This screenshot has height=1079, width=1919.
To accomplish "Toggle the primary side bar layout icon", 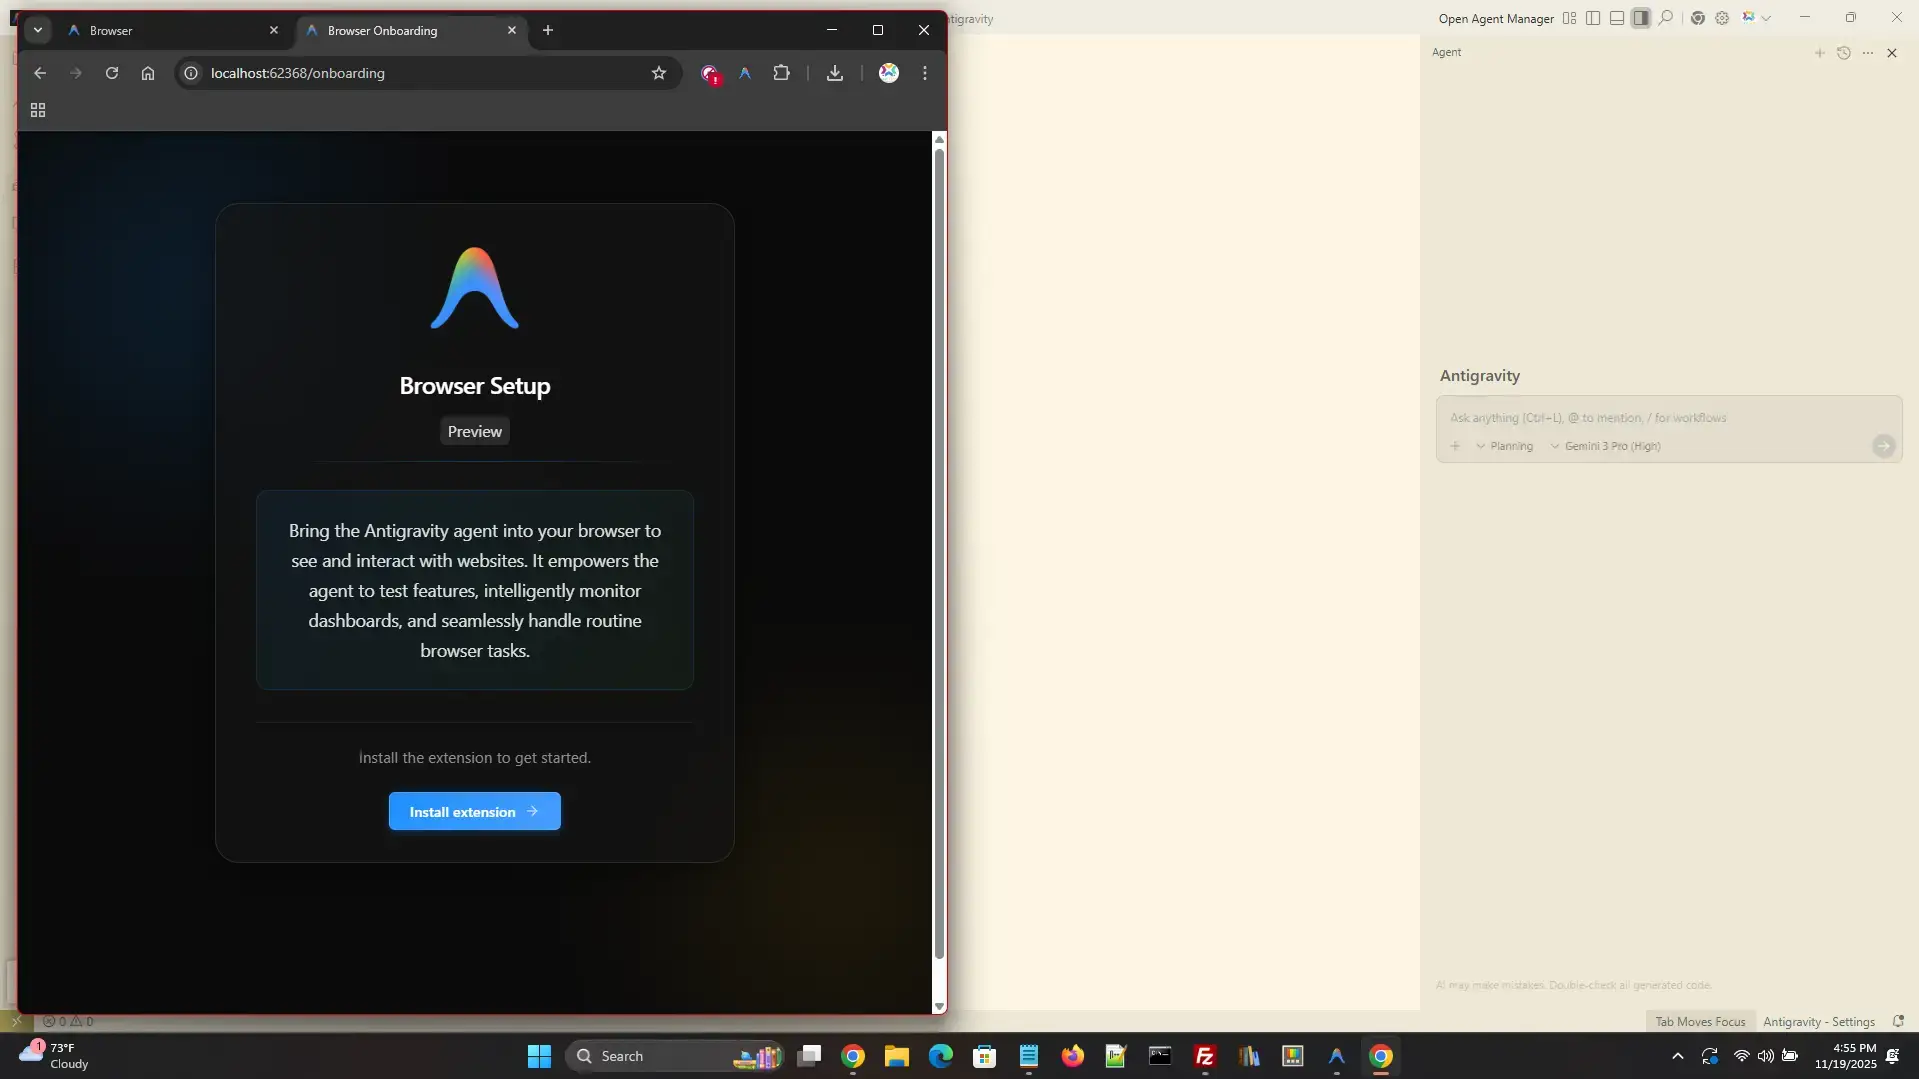I will [x=1593, y=18].
